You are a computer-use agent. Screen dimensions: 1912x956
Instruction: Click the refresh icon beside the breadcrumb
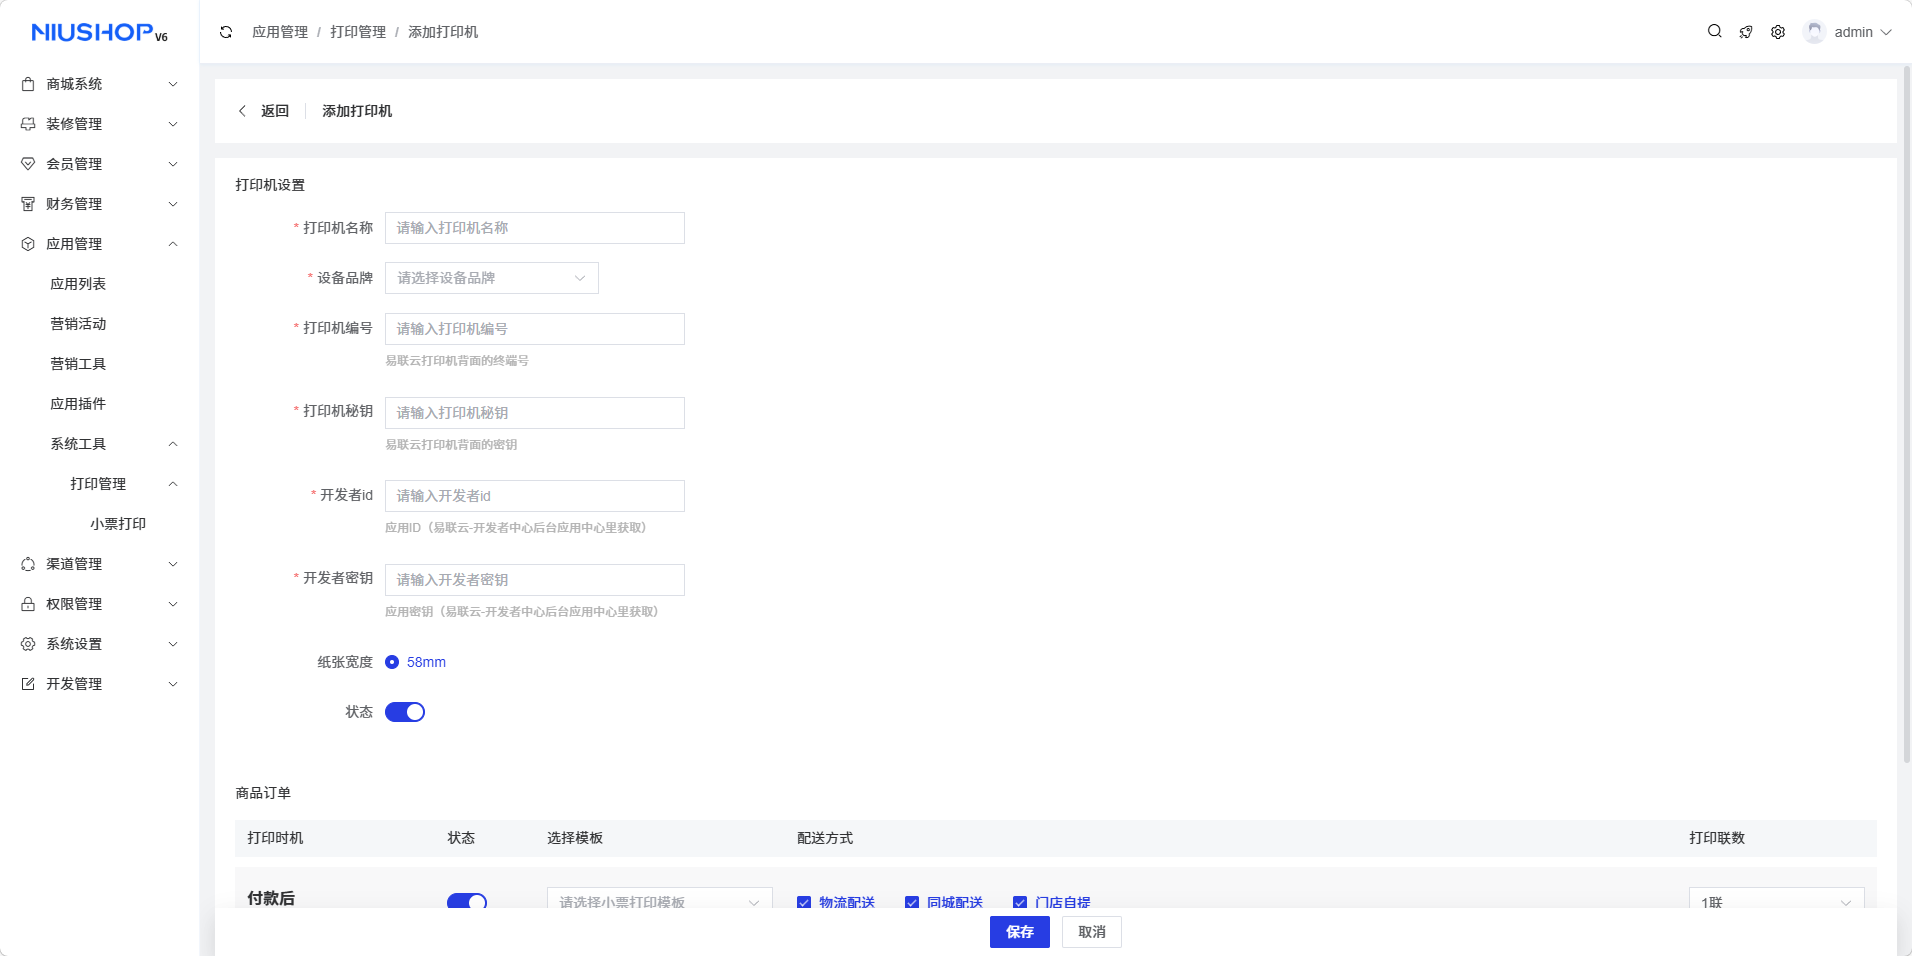[x=226, y=32]
